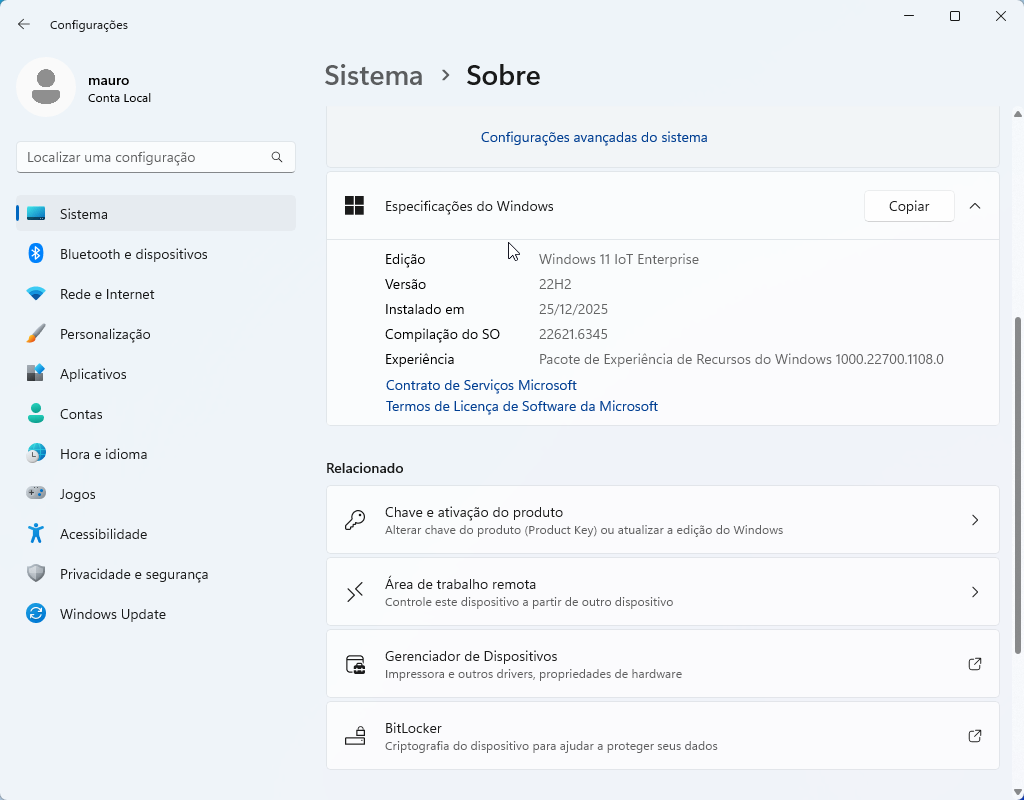Viewport: 1024px width, 800px height.
Task: Click the vertical scrollbar thumb
Action: (1017, 485)
